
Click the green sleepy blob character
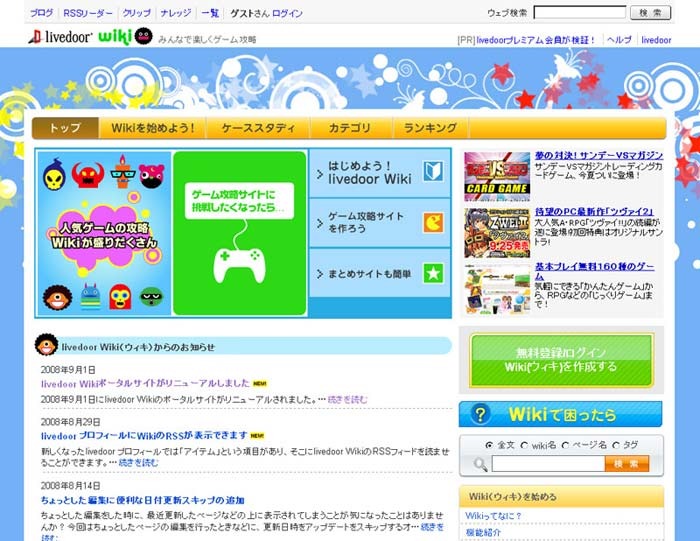[x=152, y=297]
